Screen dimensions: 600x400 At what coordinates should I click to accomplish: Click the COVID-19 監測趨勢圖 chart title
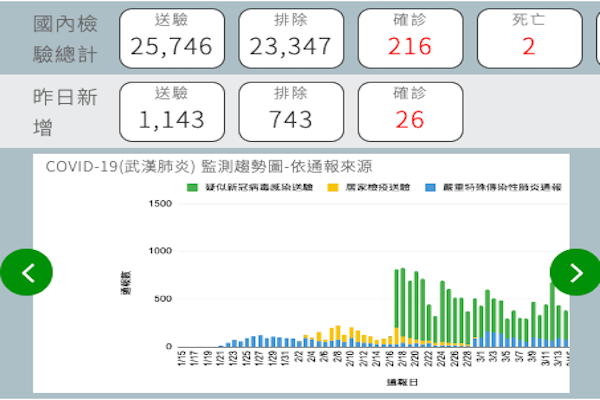coord(208,166)
